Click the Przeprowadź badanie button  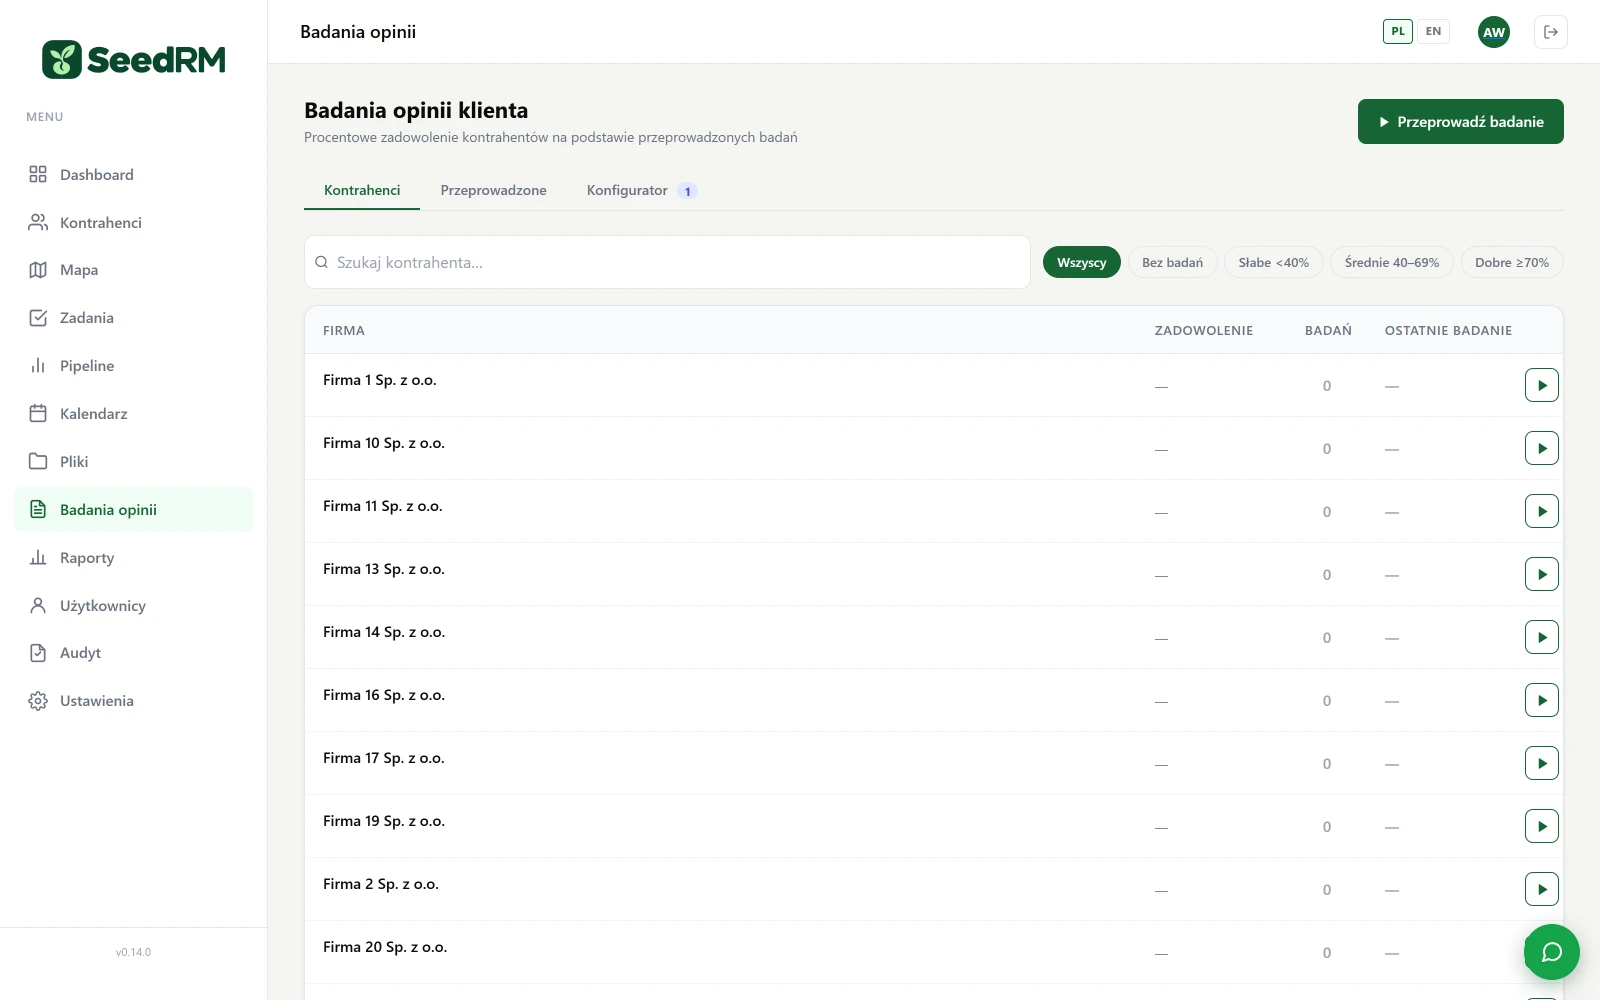pyautogui.click(x=1461, y=122)
